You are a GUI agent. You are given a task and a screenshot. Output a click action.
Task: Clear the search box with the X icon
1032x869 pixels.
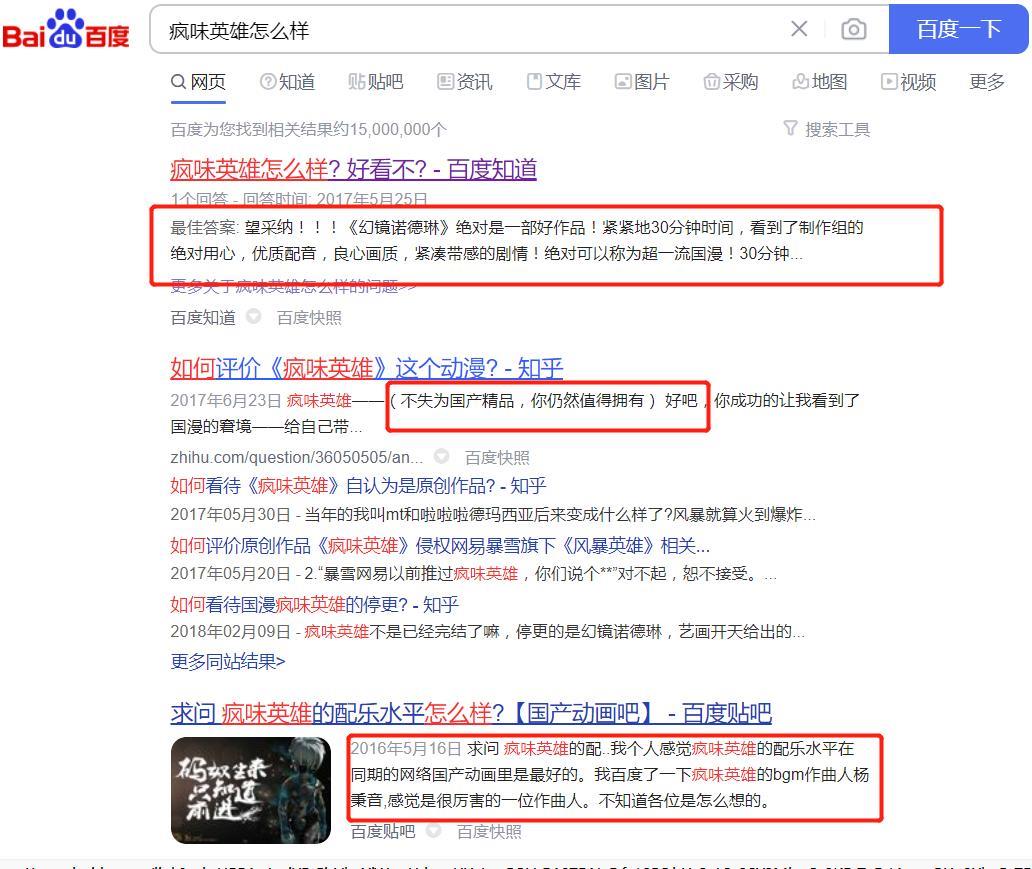(x=799, y=29)
